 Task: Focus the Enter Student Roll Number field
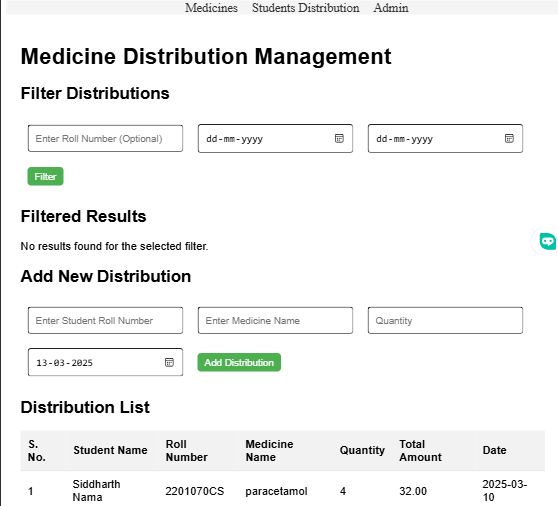point(105,320)
